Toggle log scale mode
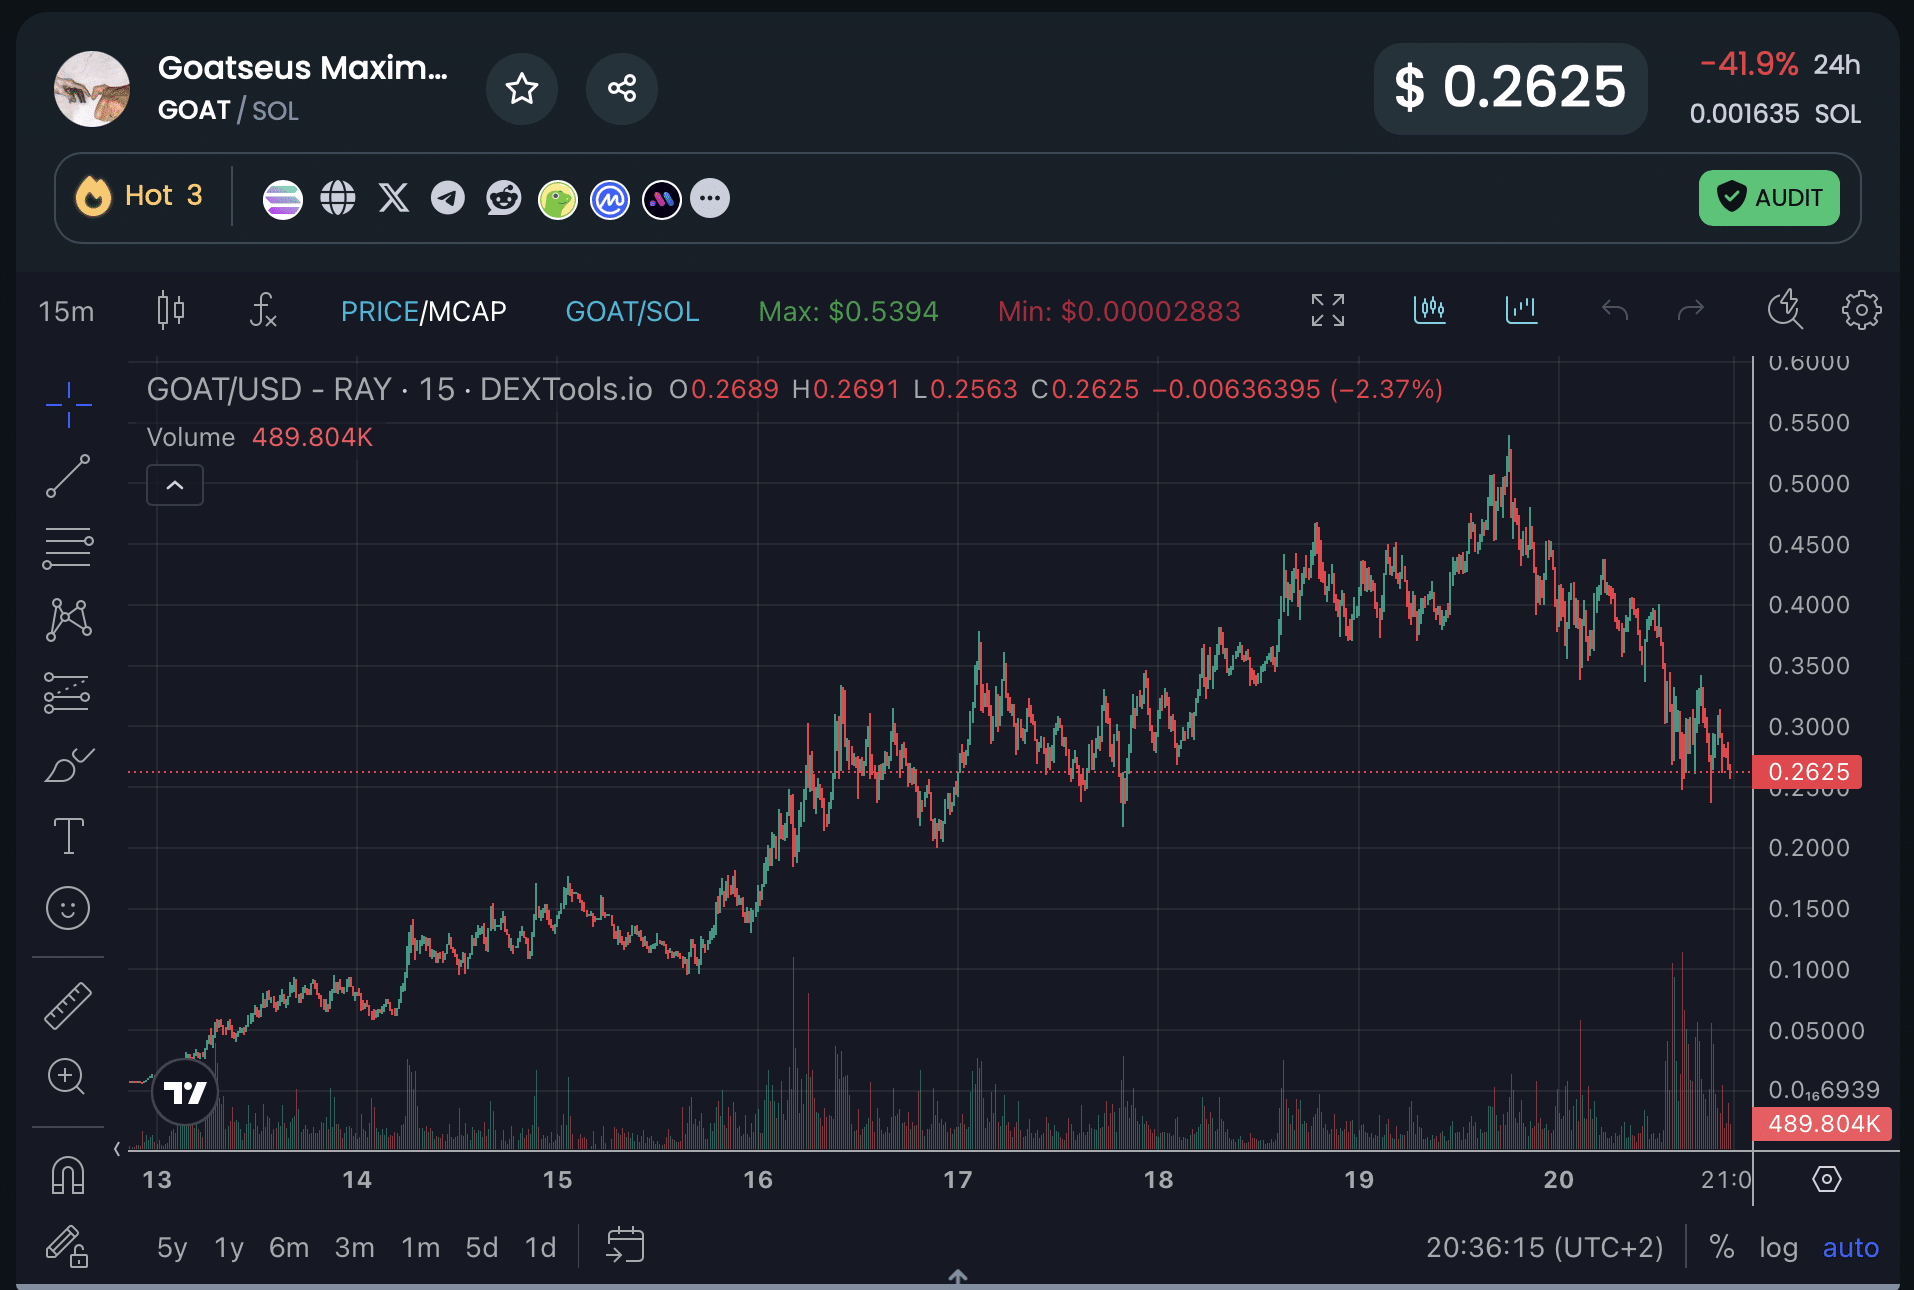The height and width of the screenshot is (1290, 1914). coord(1778,1248)
